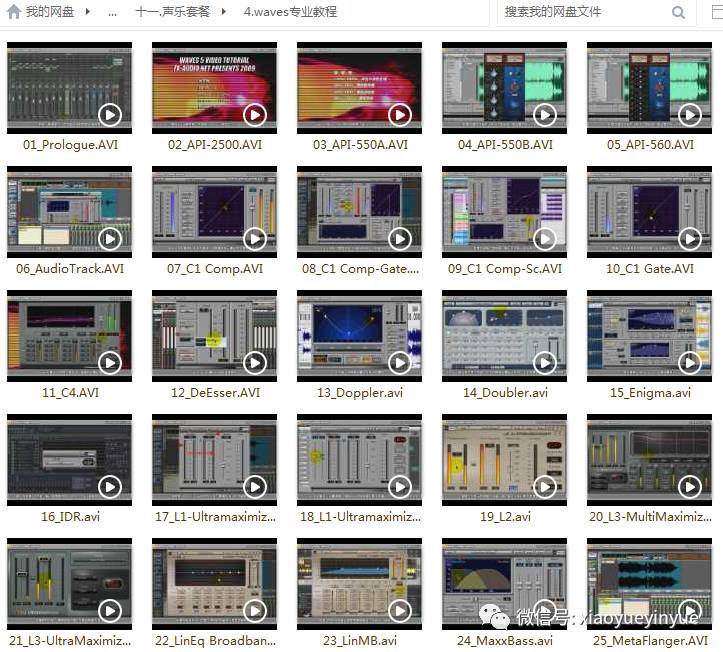Viewport: 723px width, 652px height.
Task: Play 15_Enigma.avi video
Action: click(690, 363)
